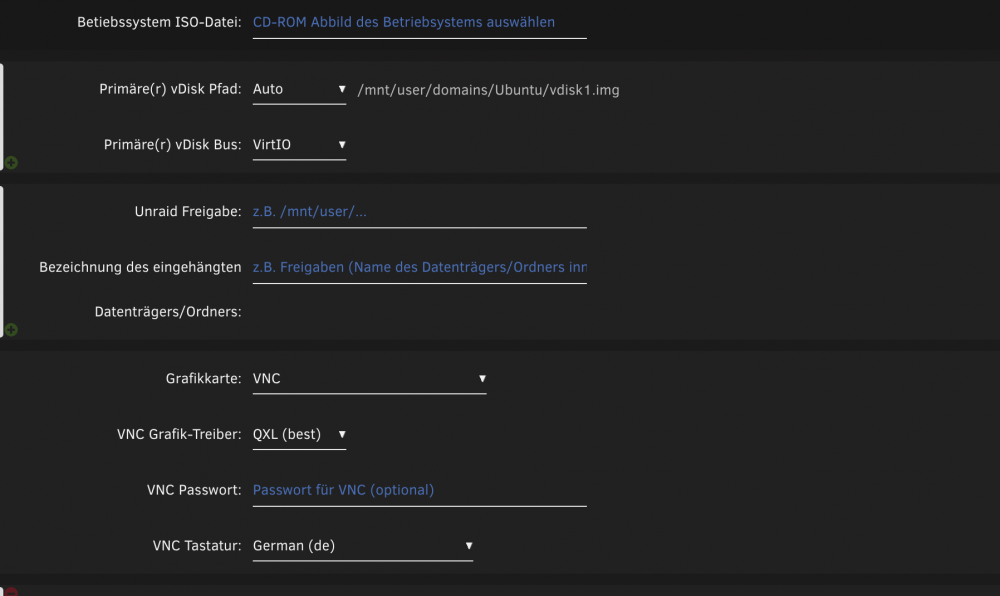Click the label "Primäre(r) vDisk Bus:"

tap(173, 145)
